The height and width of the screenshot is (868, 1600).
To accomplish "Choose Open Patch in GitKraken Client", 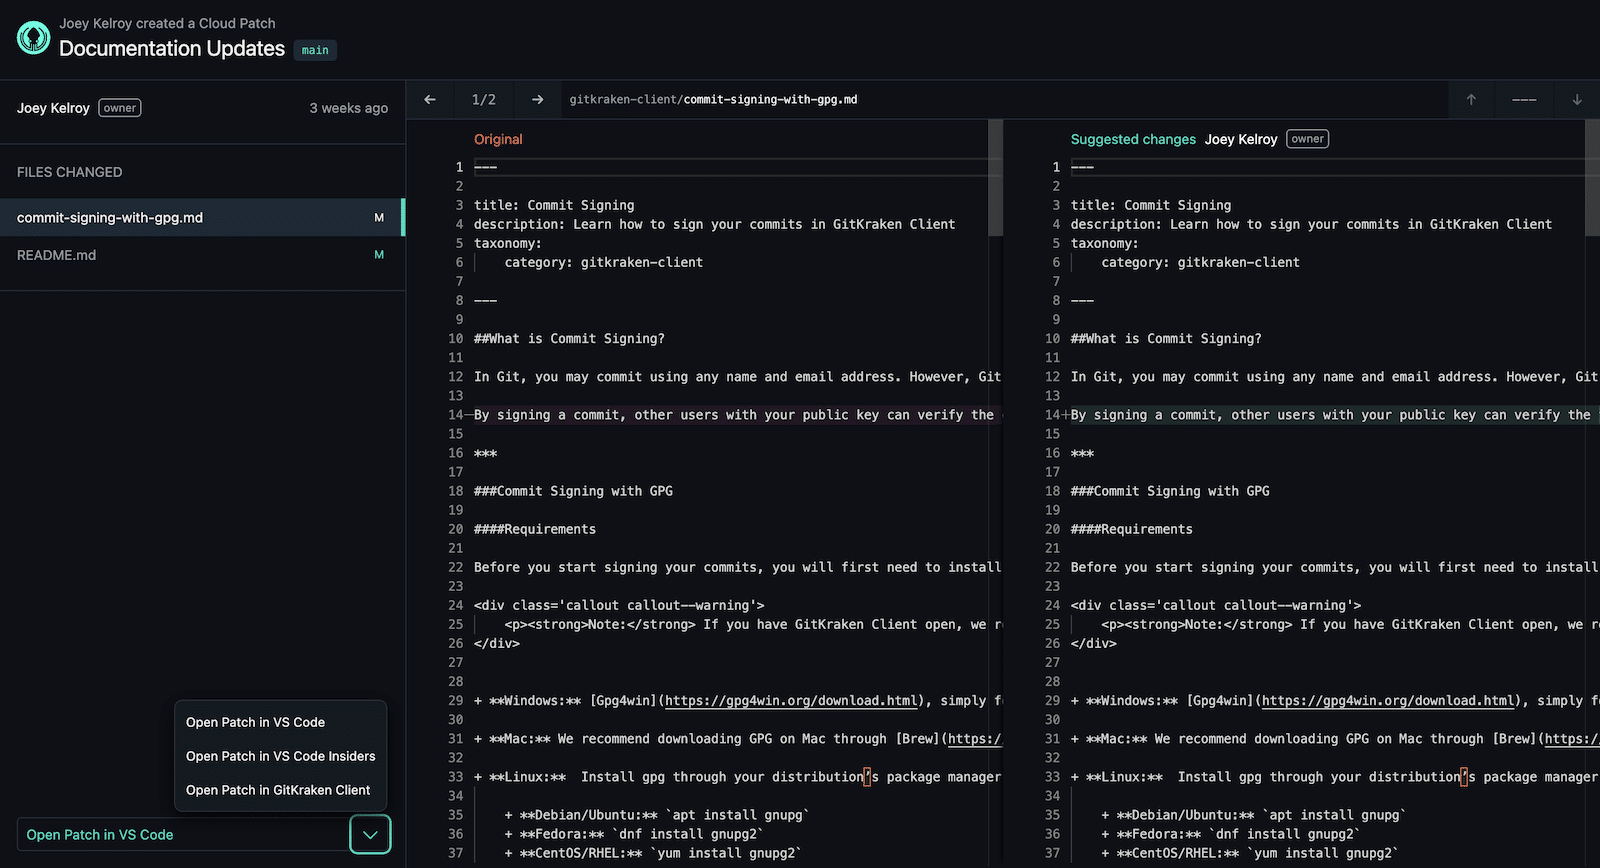I will tap(278, 790).
